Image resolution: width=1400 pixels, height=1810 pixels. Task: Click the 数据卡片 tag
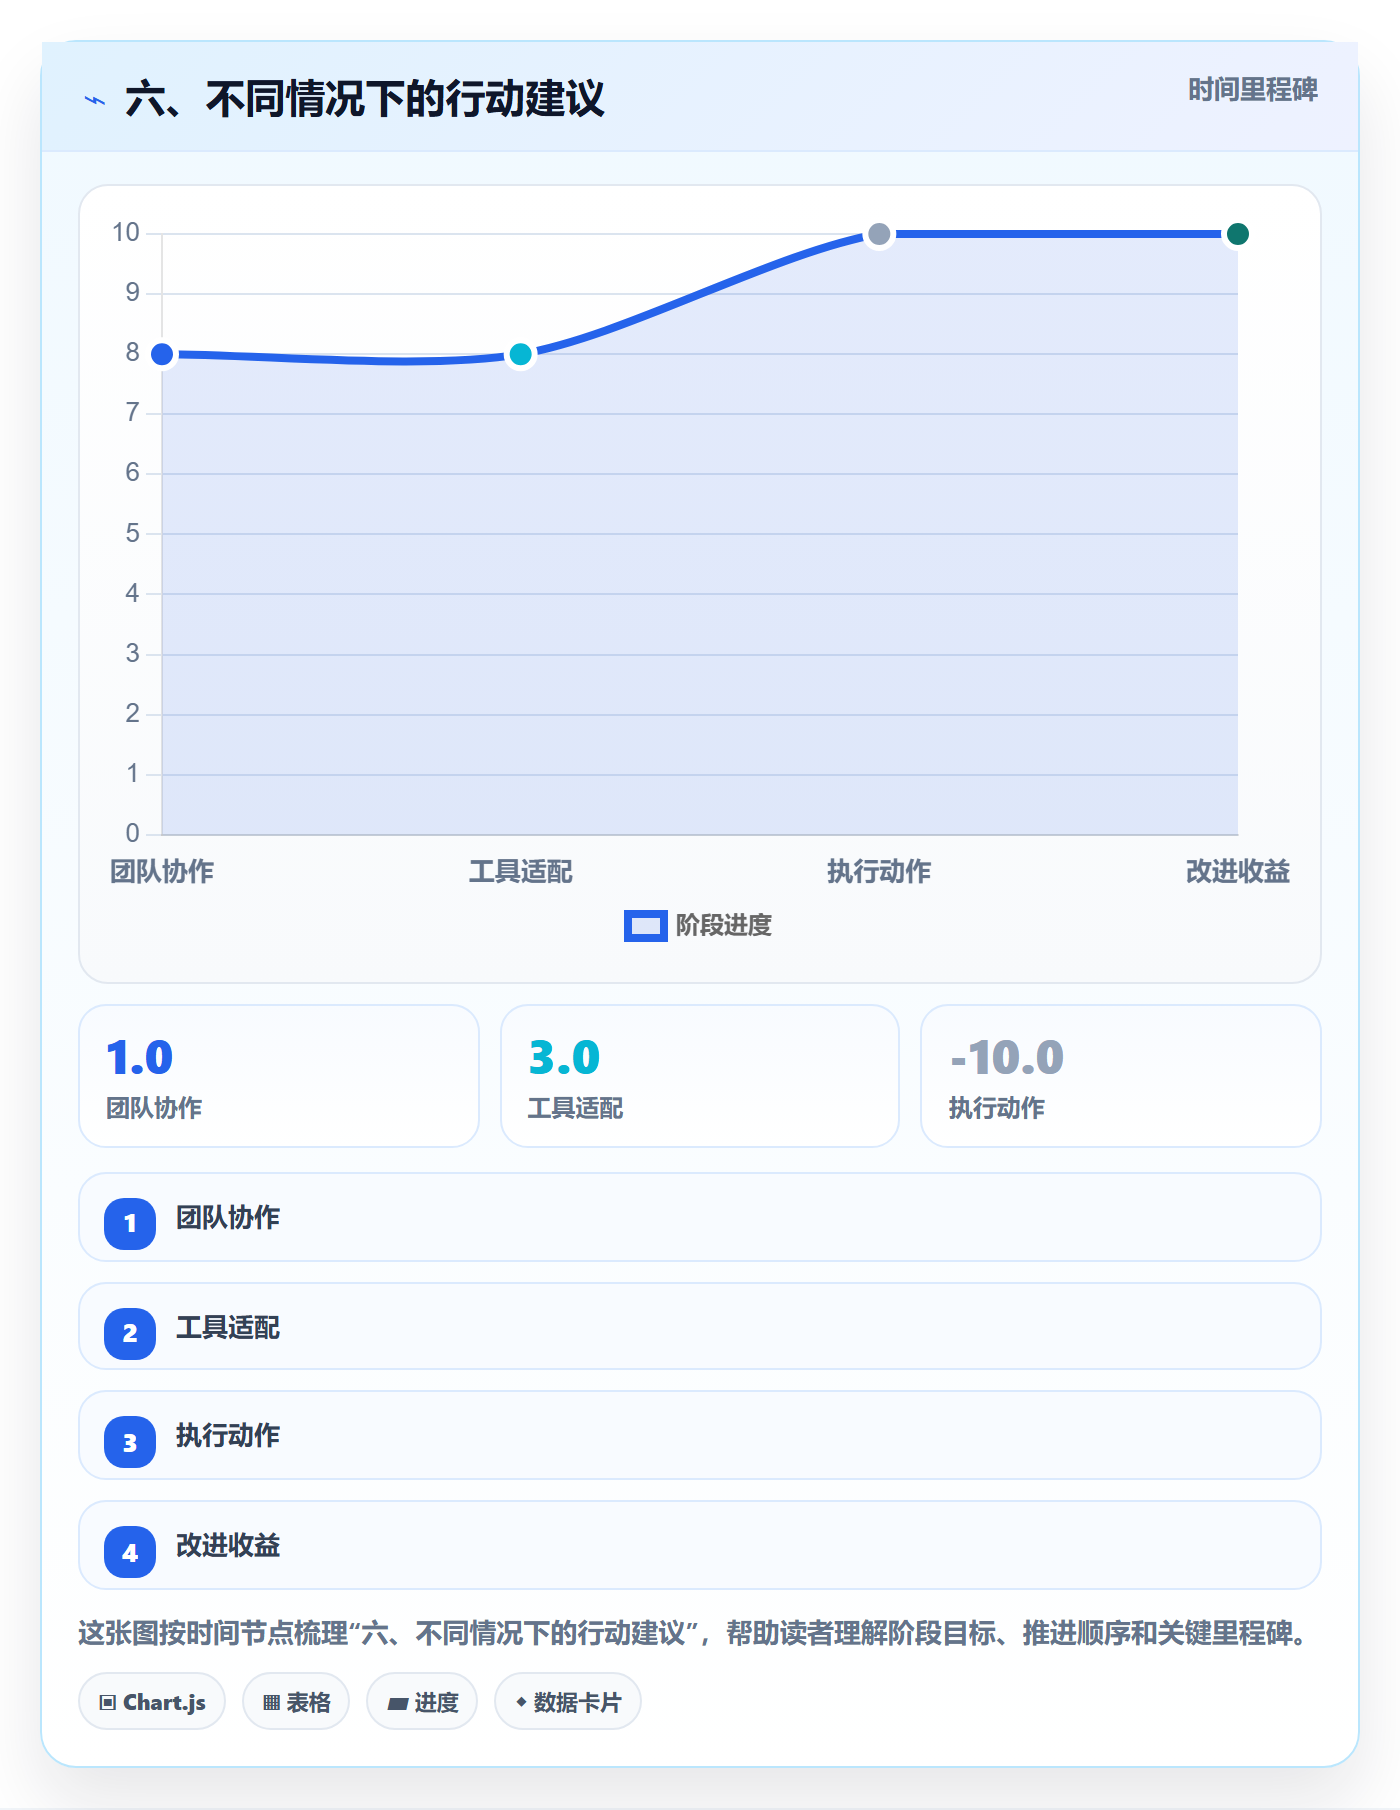coord(568,1702)
